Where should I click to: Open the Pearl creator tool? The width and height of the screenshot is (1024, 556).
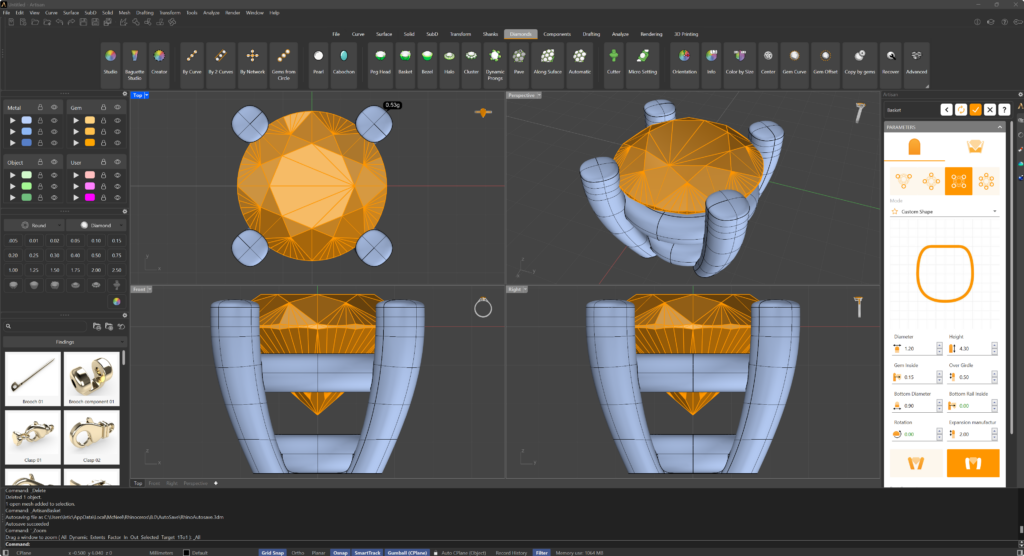point(318,62)
